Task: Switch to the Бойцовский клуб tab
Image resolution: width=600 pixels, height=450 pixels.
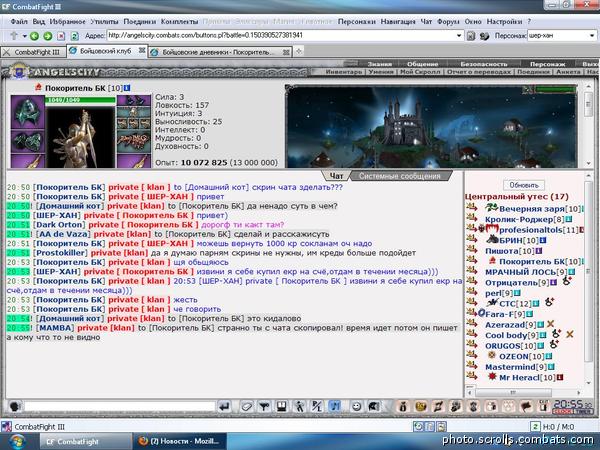Action: 106,51
